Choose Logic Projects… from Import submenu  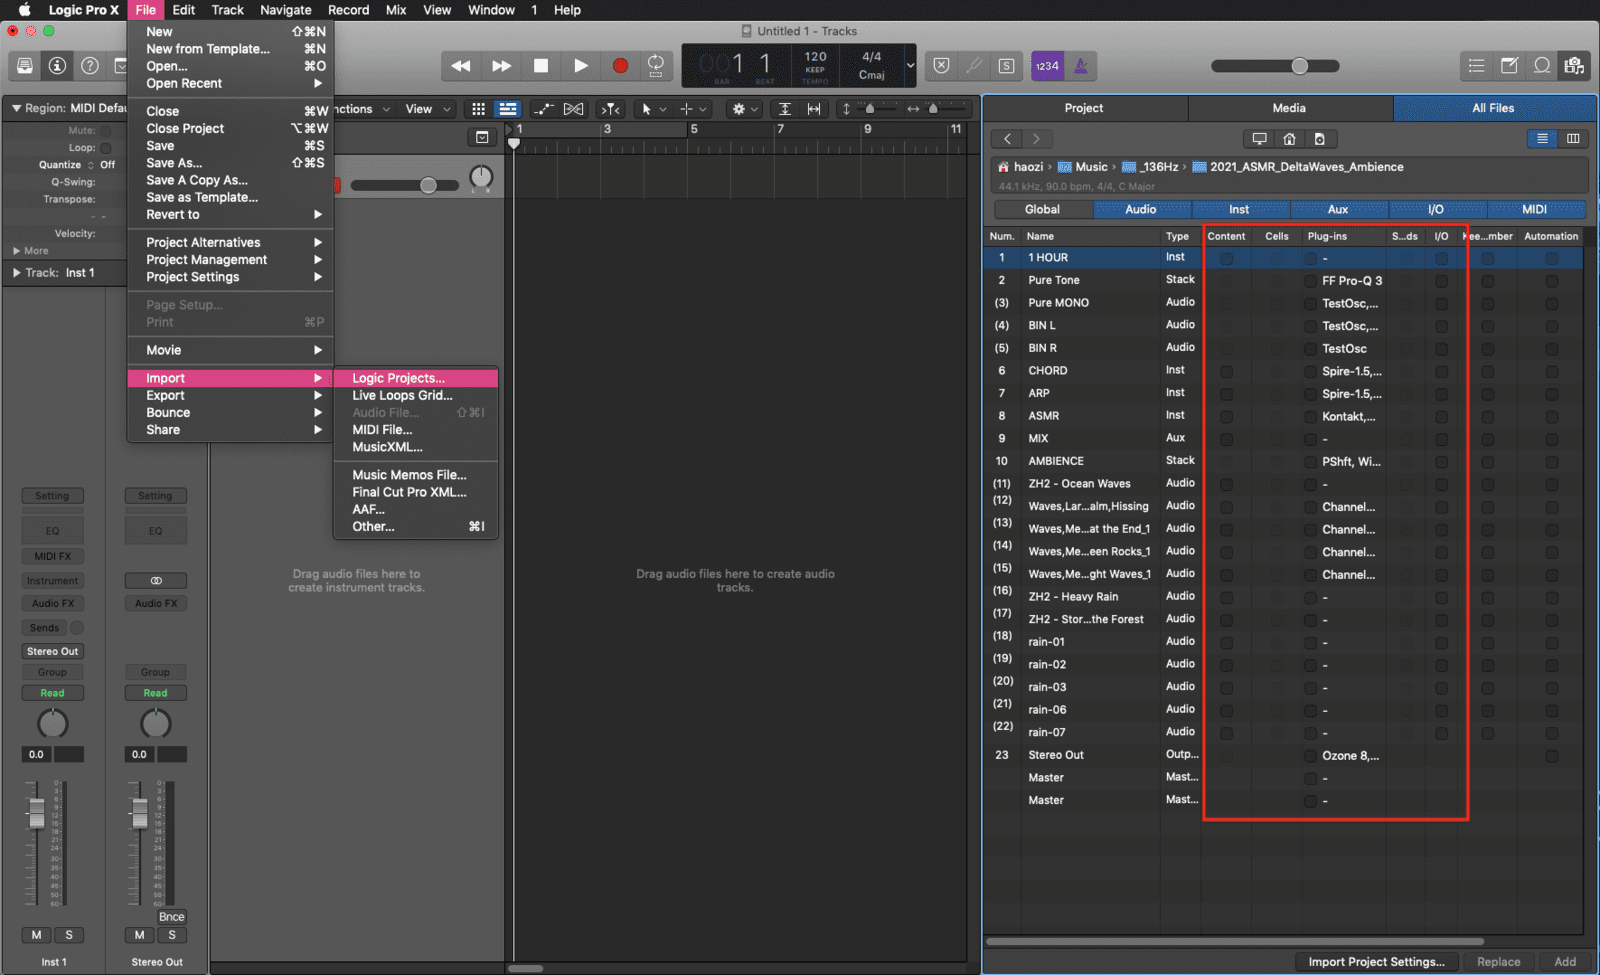pyautogui.click(x=416, y=378)
